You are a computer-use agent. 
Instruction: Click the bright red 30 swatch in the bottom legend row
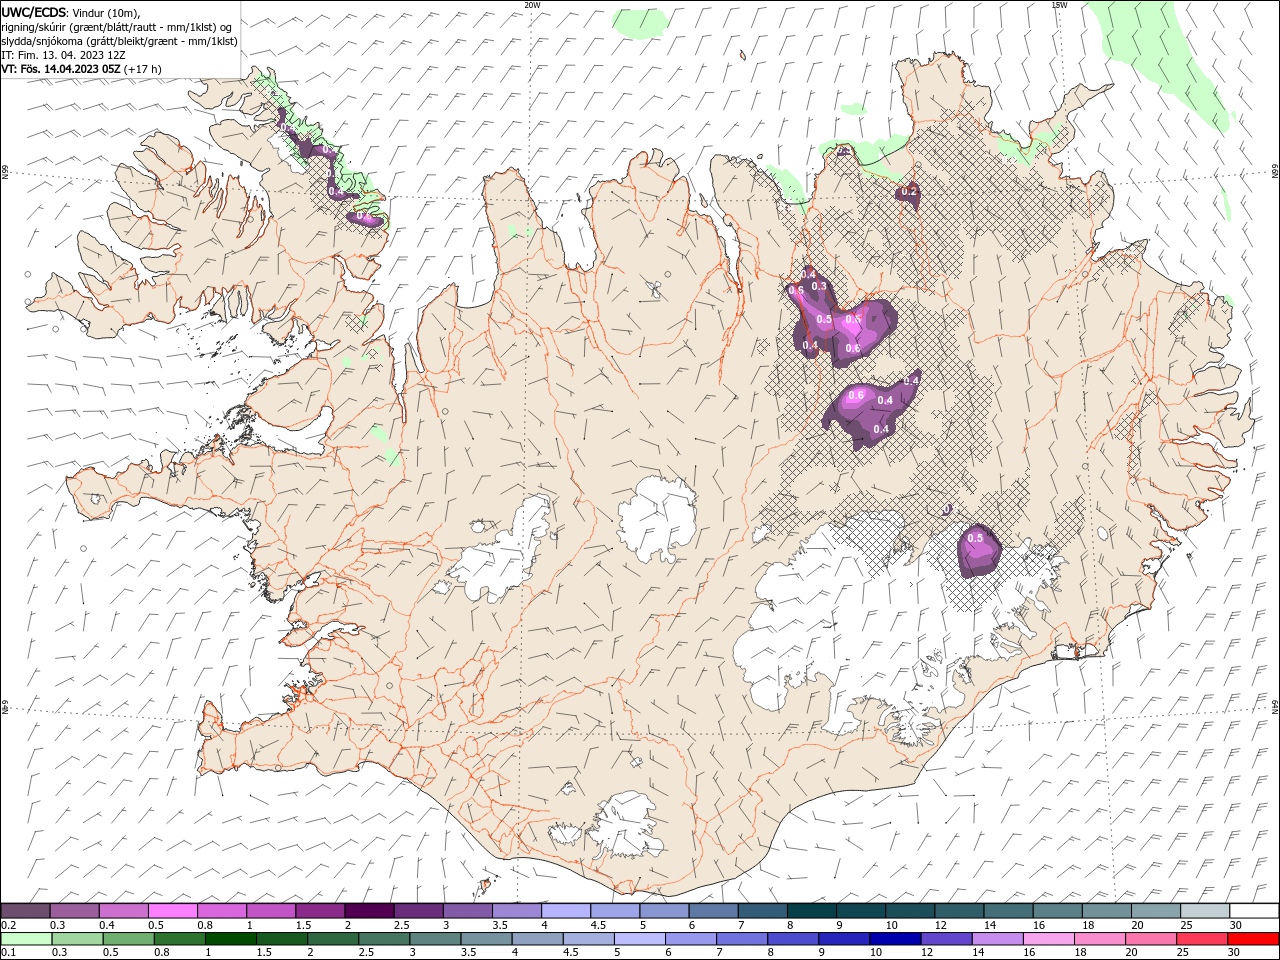click(1253, 939)
